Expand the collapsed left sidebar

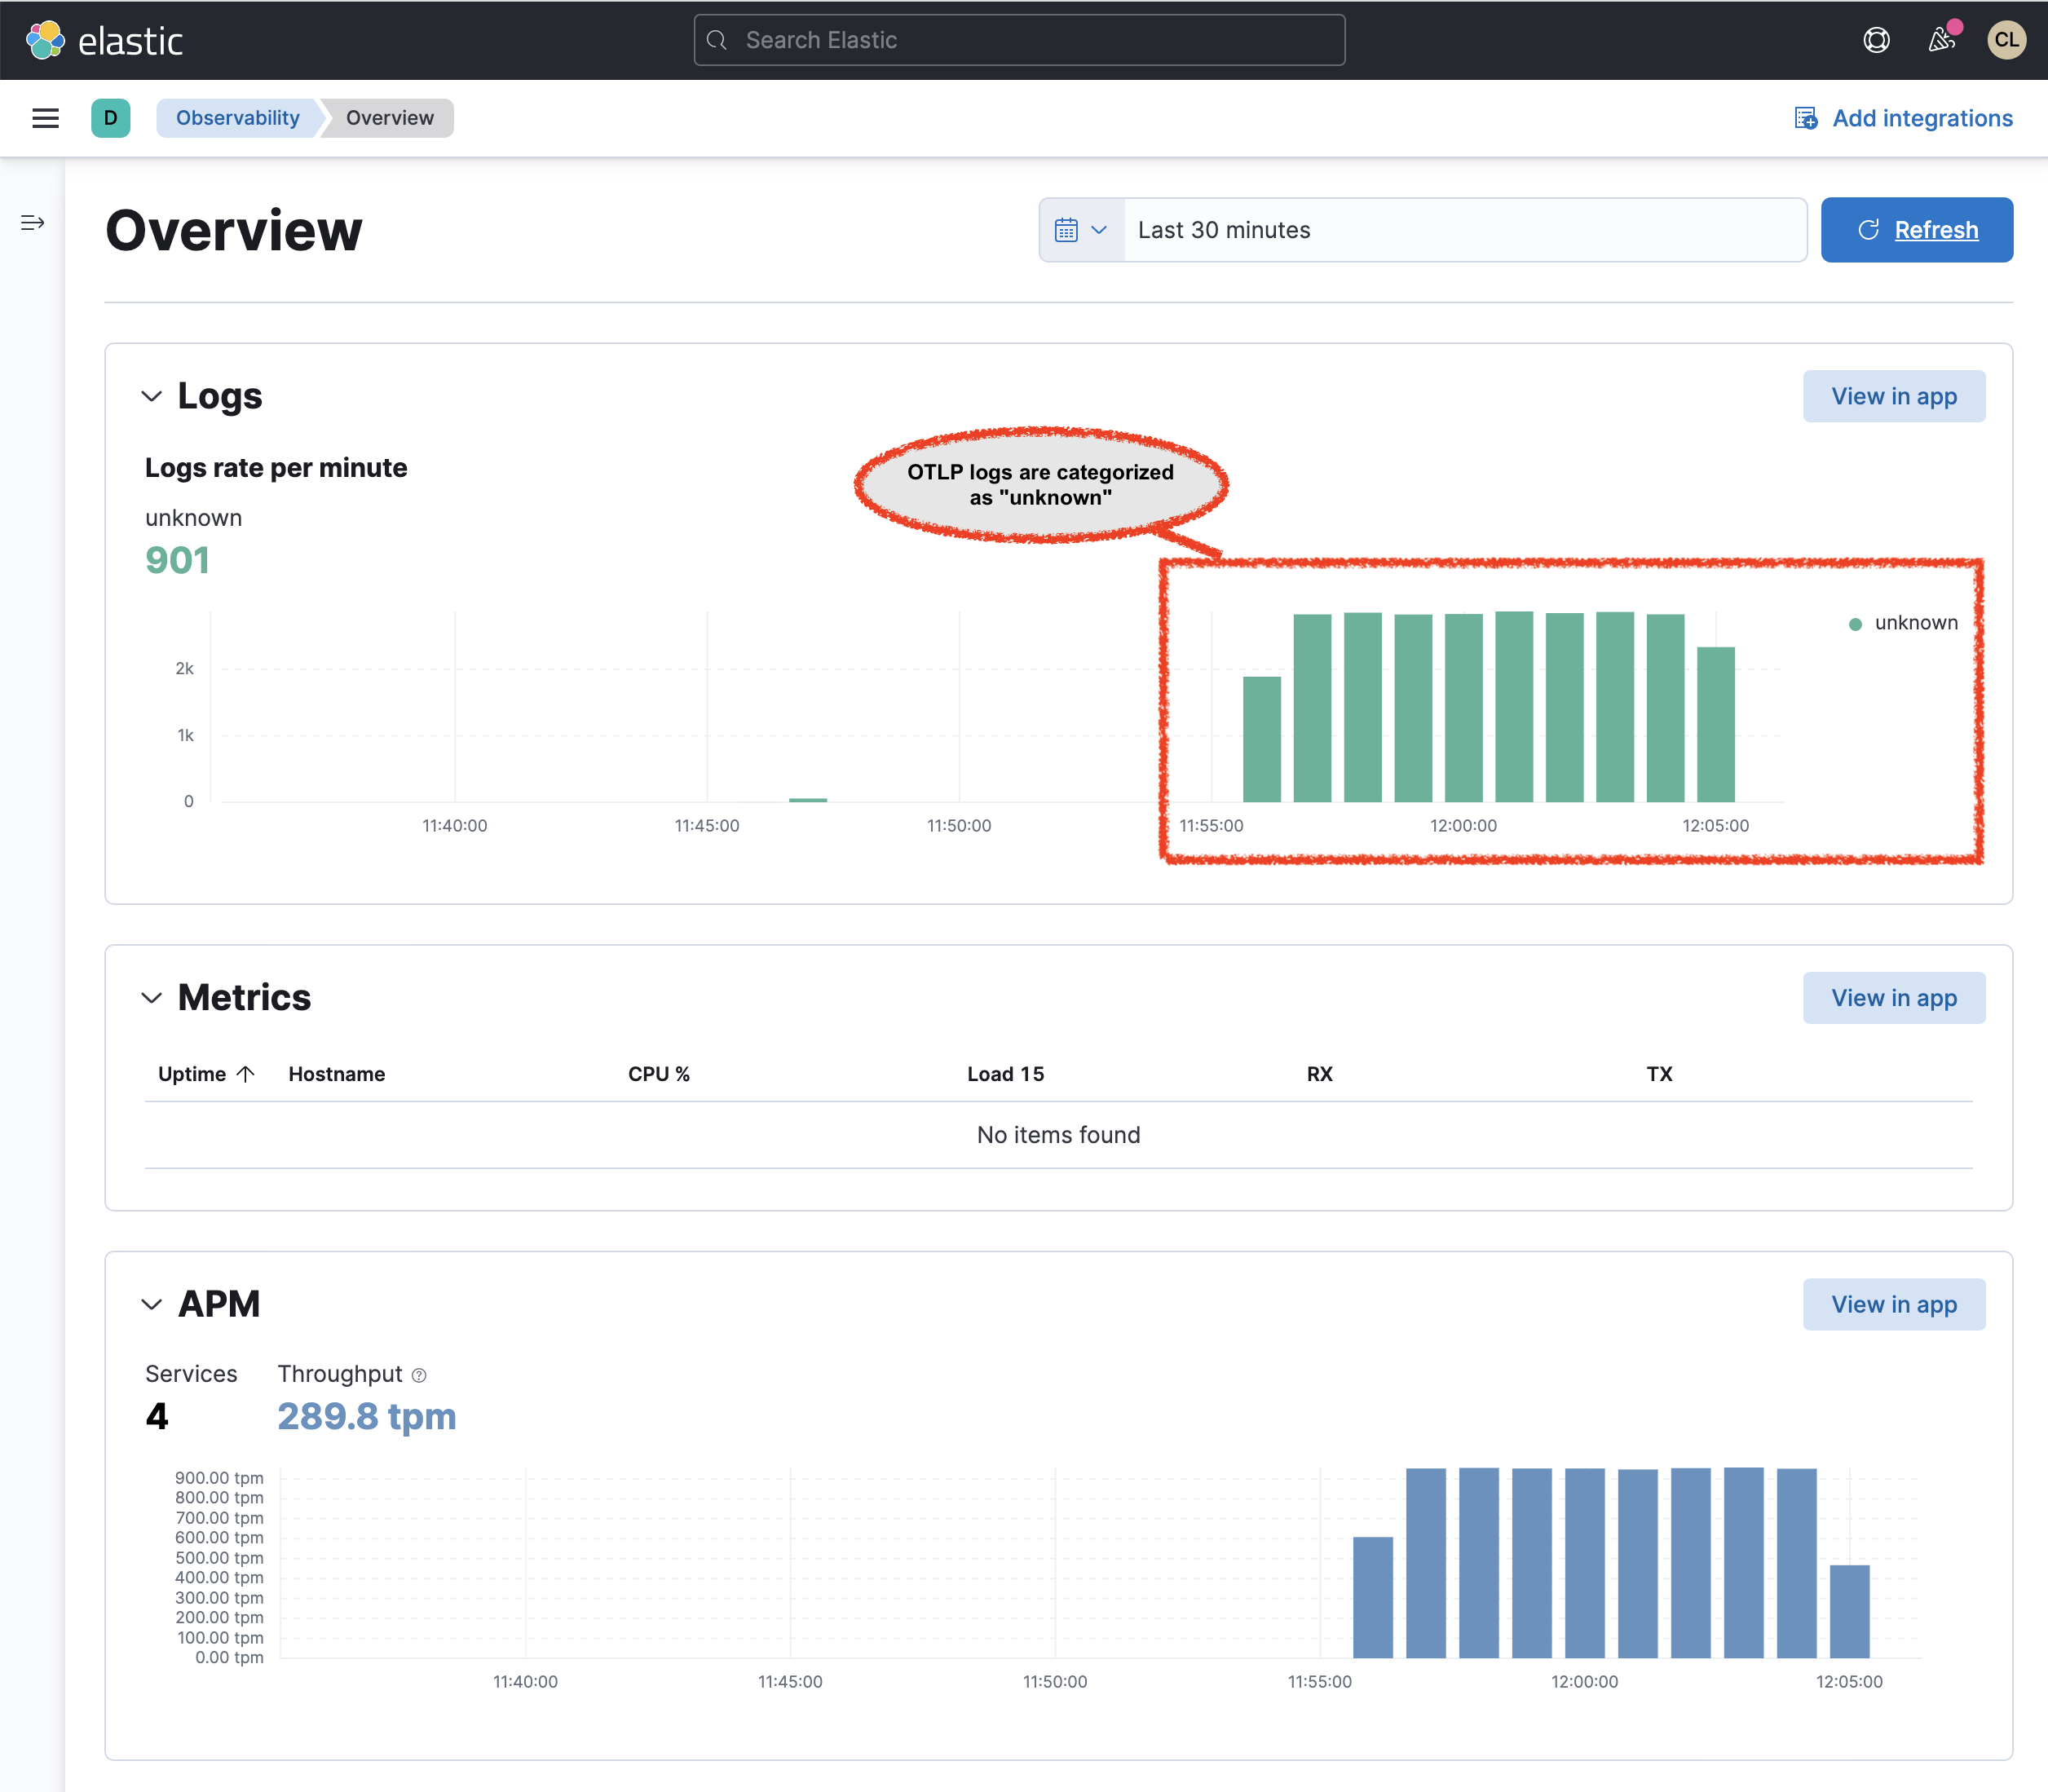point(31,222)
